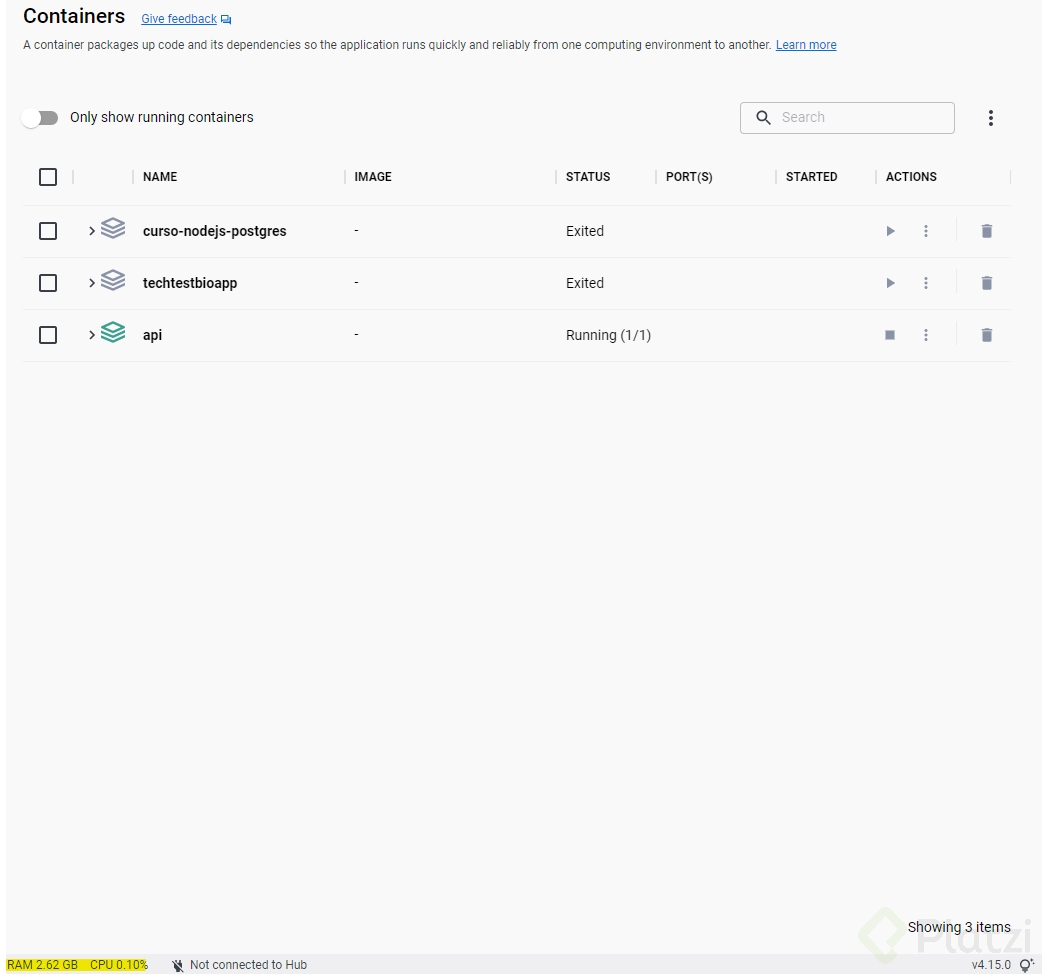Screen dimensions: 1042x974
Task: Click Exited status of techtestbioapp
Action: pos(585,283)
